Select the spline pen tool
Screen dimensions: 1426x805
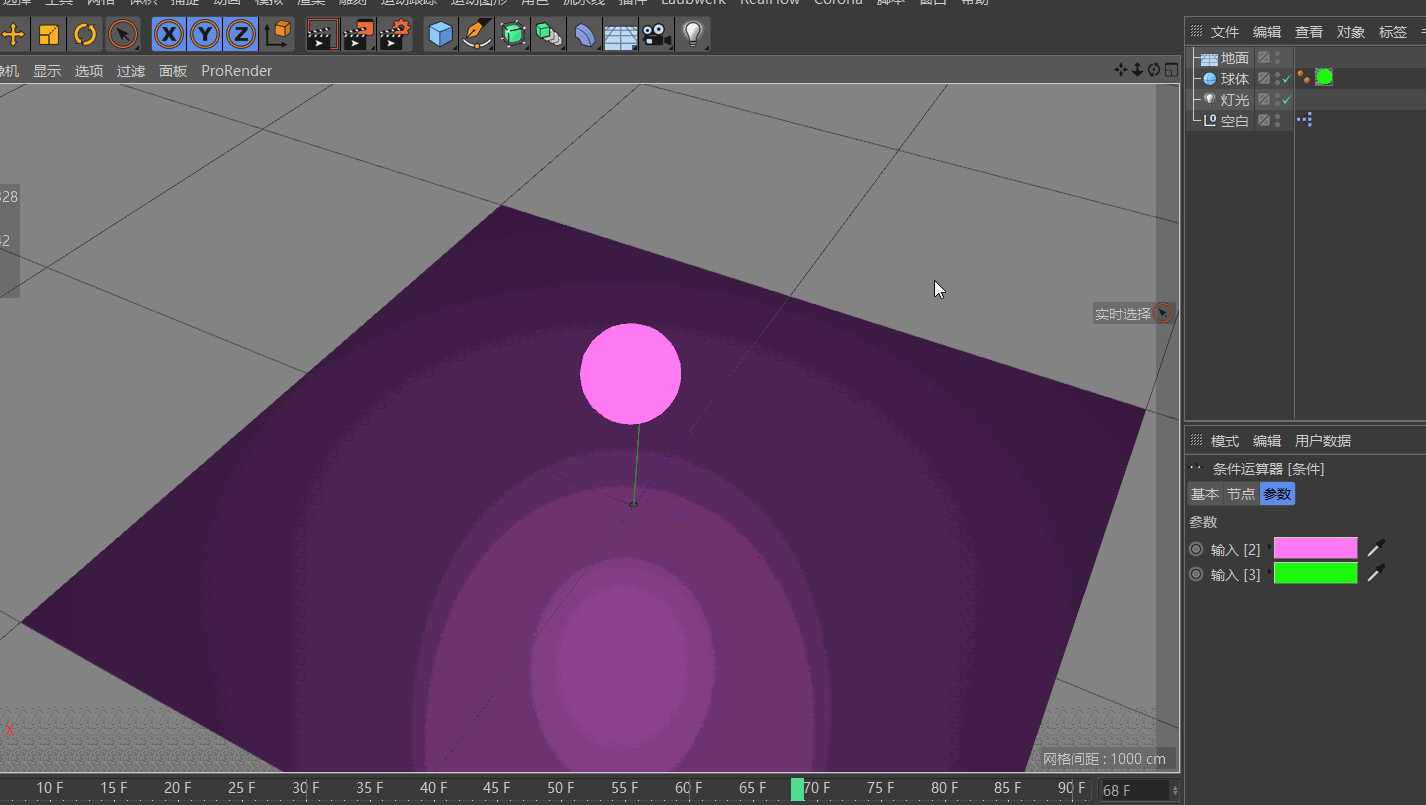(477, 35)
